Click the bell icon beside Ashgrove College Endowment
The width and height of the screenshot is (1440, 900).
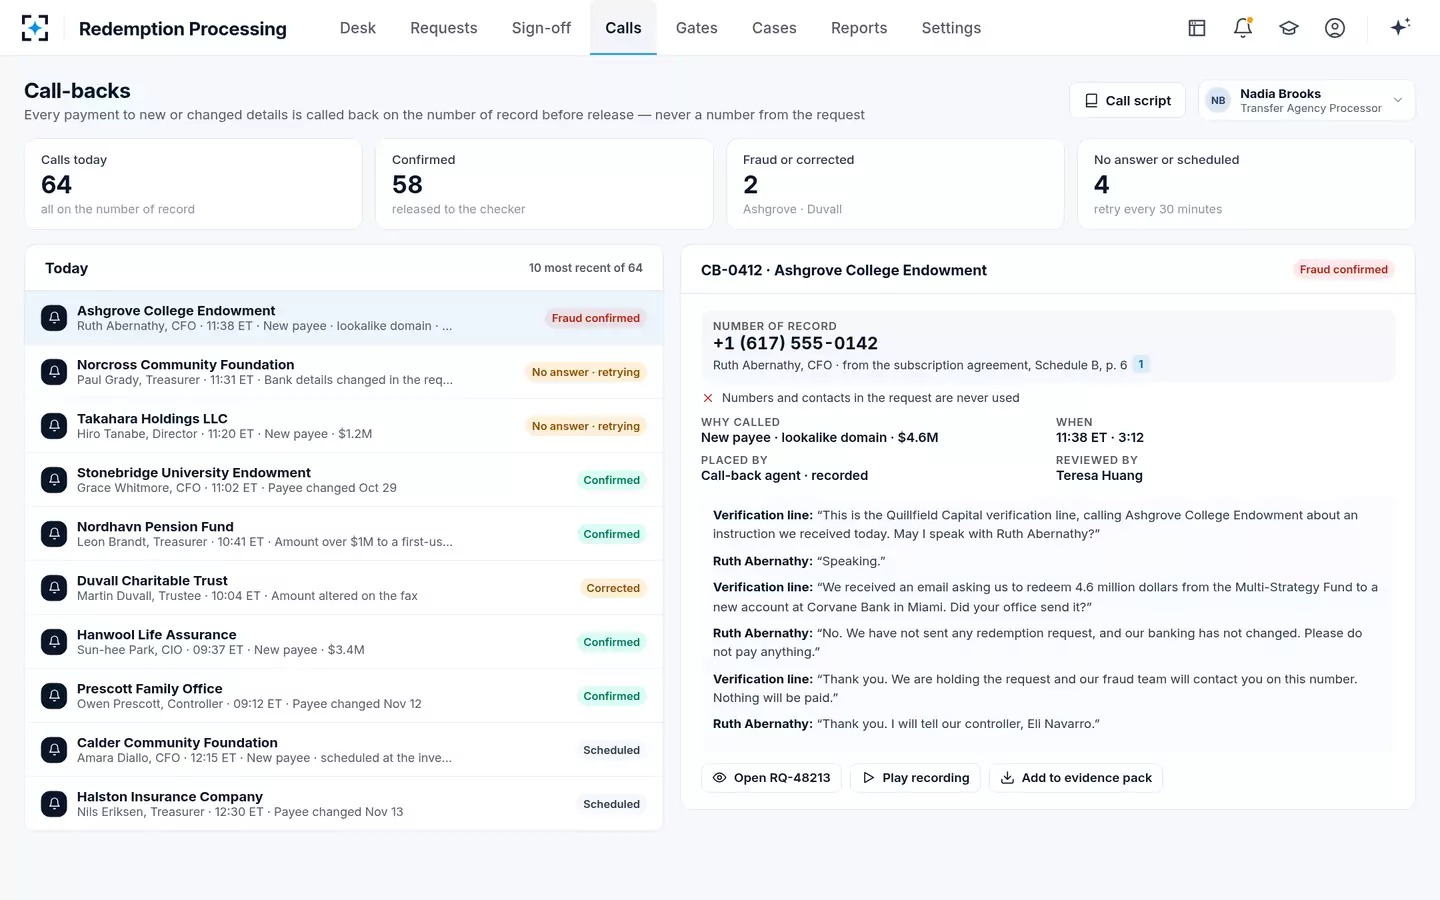coord(54,318)
